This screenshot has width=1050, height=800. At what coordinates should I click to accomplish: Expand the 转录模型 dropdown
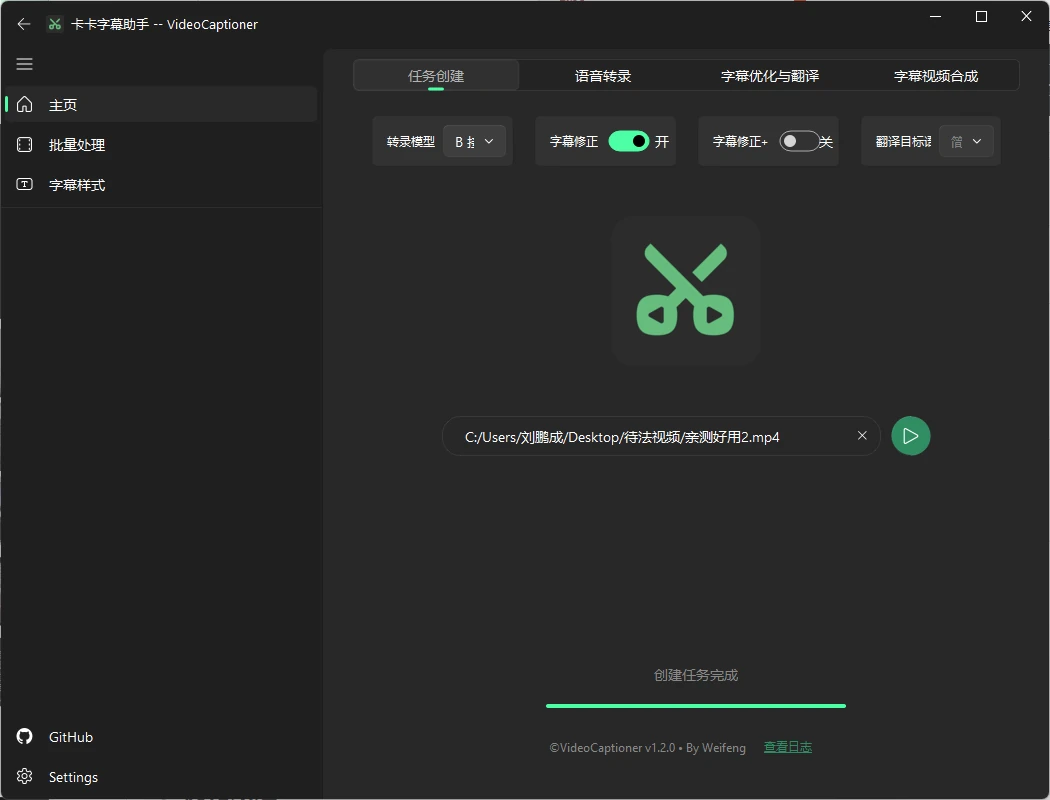(x=474, y=142)
